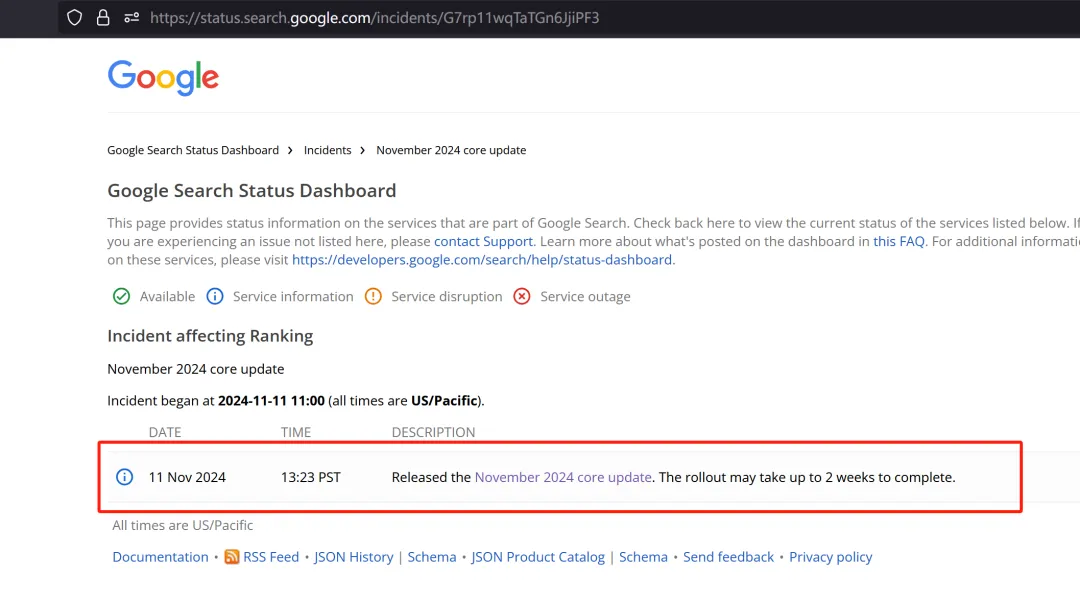This screenshot has height=601, width=1080.
Task: Click the Google logo
Action: tap(163, 77)
